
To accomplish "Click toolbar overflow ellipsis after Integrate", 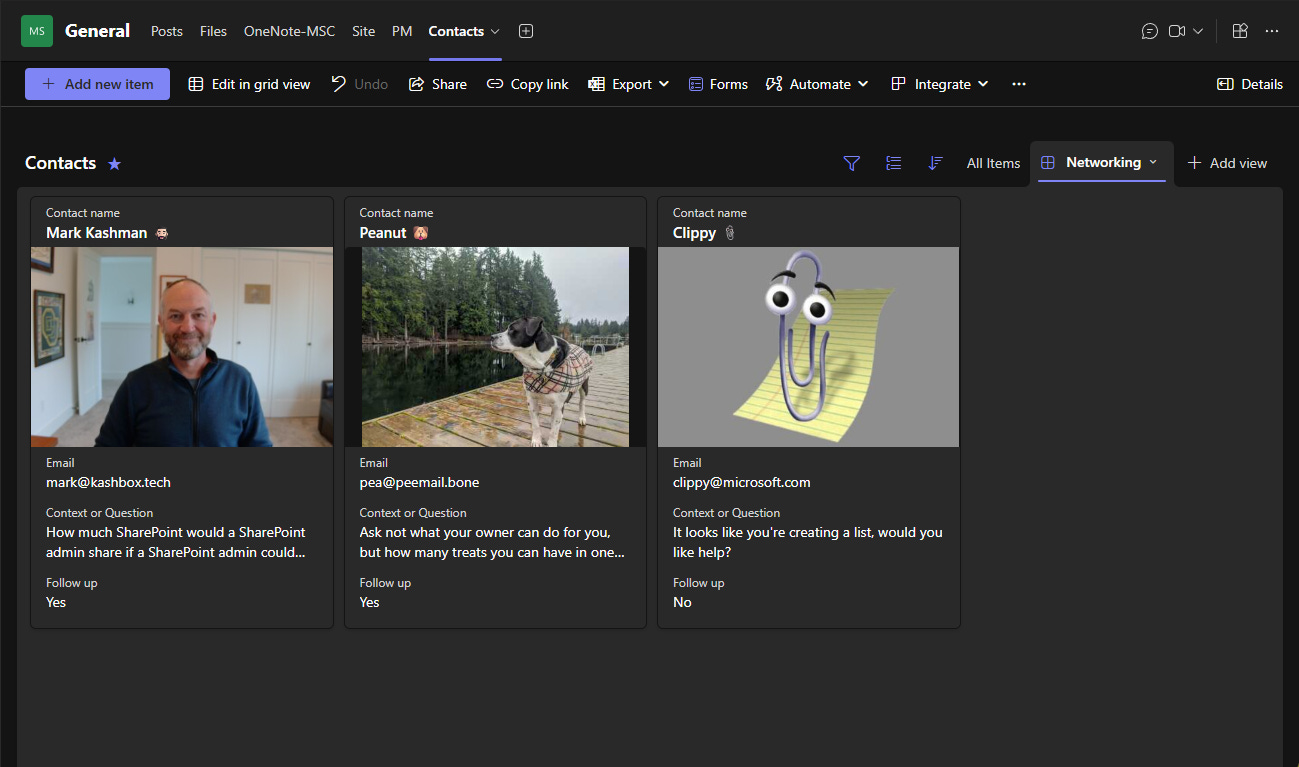I will point(1018,84).
